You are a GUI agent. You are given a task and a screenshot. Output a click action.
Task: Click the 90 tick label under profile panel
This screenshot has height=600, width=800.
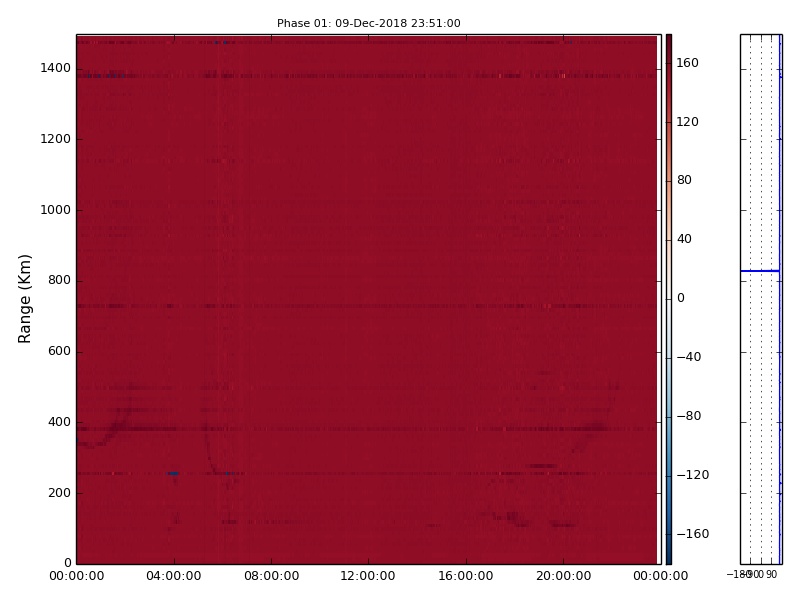pos(771,574)
